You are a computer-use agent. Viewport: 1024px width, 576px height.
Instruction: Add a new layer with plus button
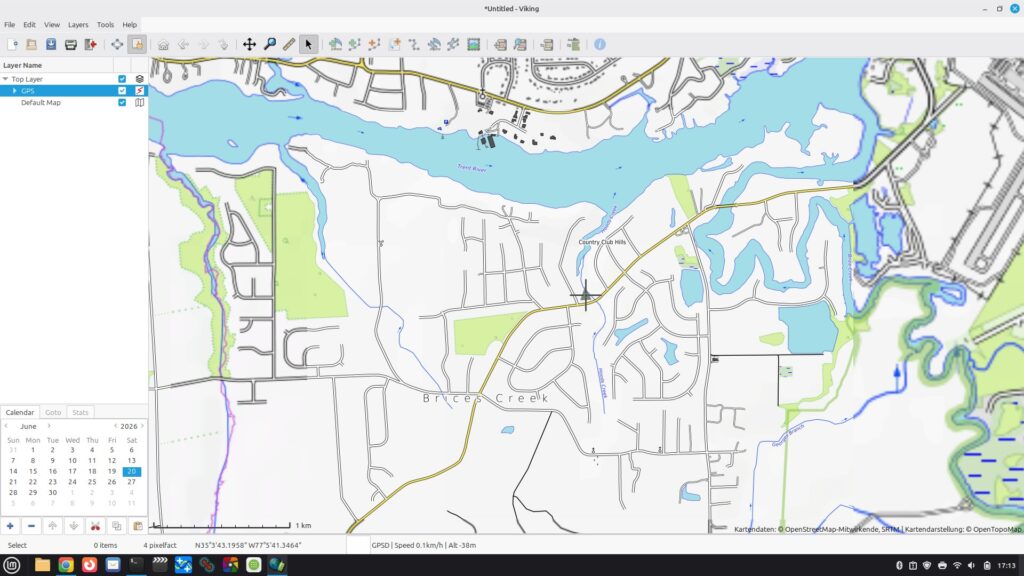(10, 526)
